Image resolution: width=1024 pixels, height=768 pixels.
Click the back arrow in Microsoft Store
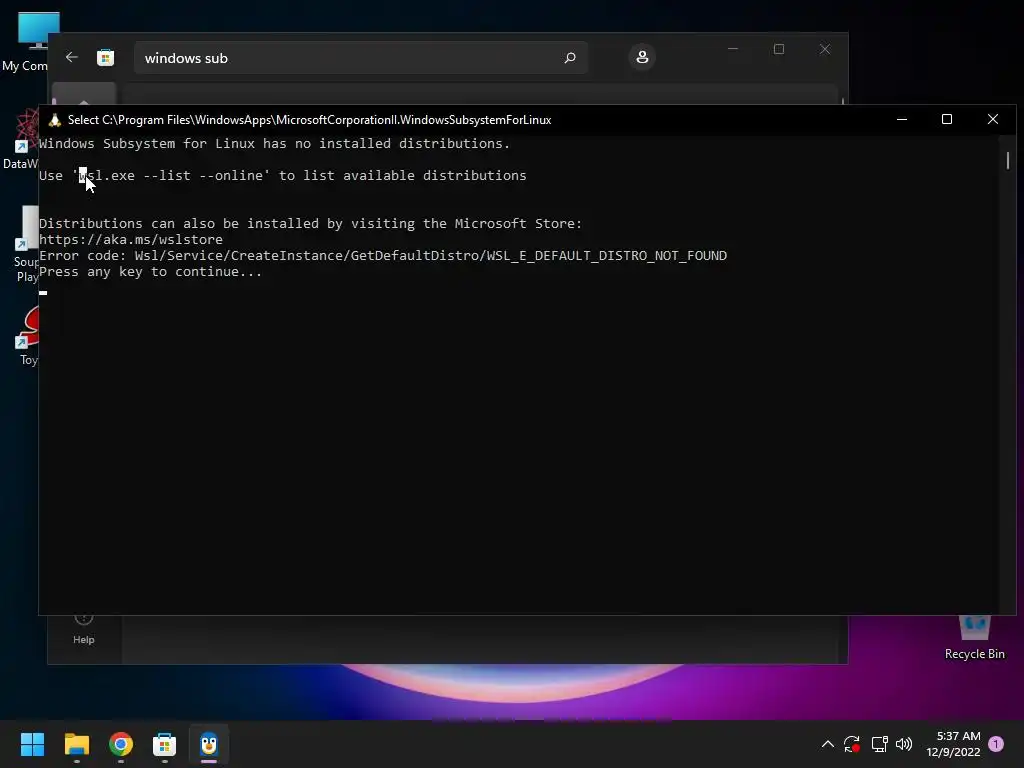pos(72,57)
